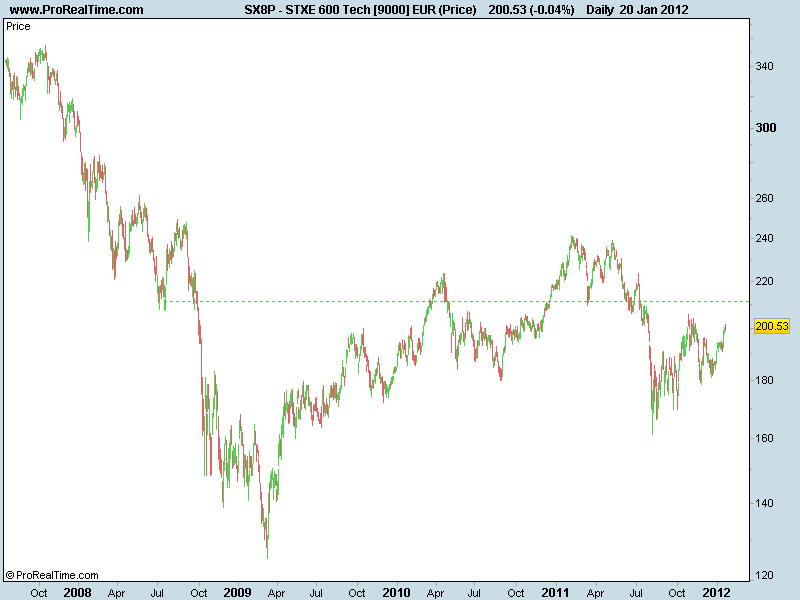The width and height of the screenshot is (800, 600).
Task: Click the '20 Jan 2012' date in the header
Action: click(x=654, y=10)
